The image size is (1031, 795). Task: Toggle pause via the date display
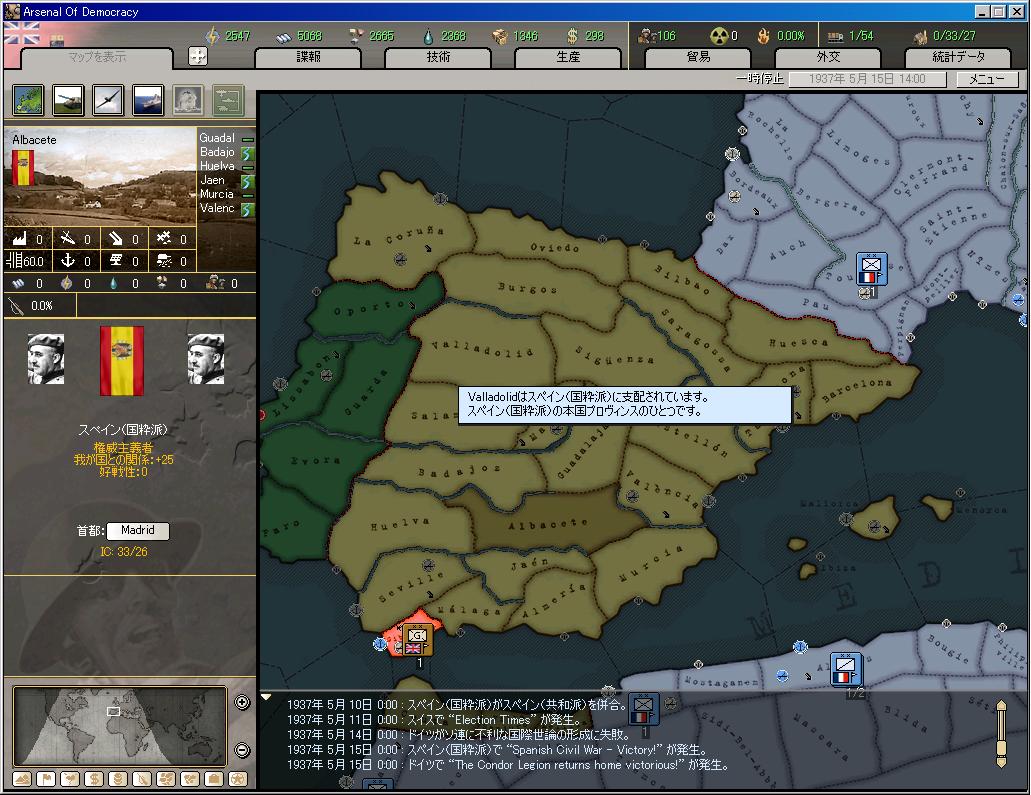click(867, 79)
